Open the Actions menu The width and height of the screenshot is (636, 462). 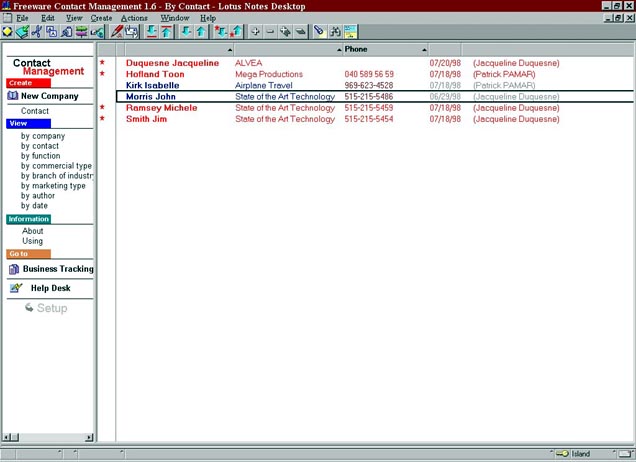tap(134, 18)
